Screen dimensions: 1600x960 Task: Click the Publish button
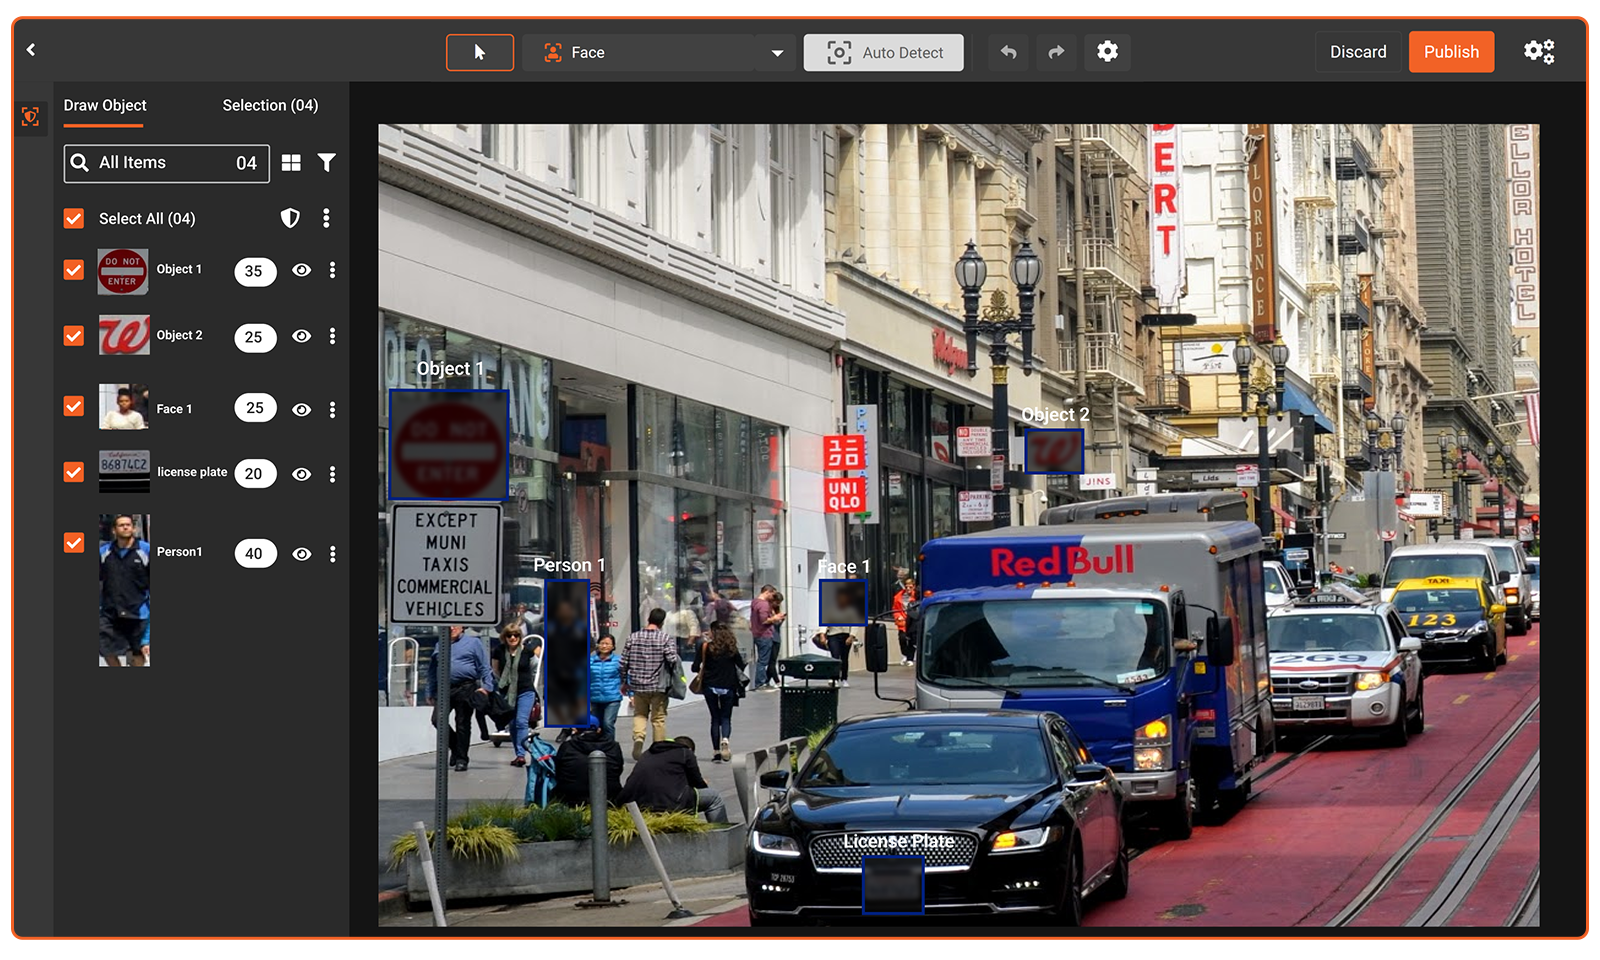[x=1451, y=52]
